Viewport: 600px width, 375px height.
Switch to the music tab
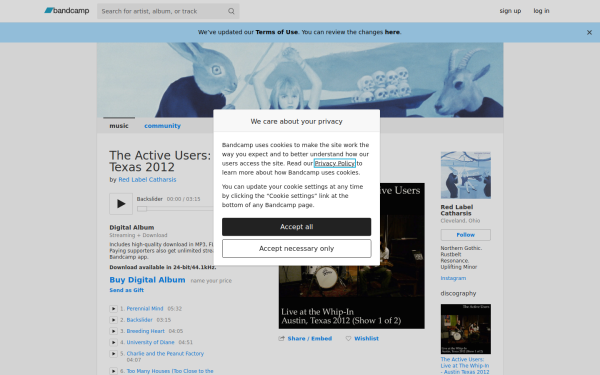pyautogui.click(x=119, y=126)
